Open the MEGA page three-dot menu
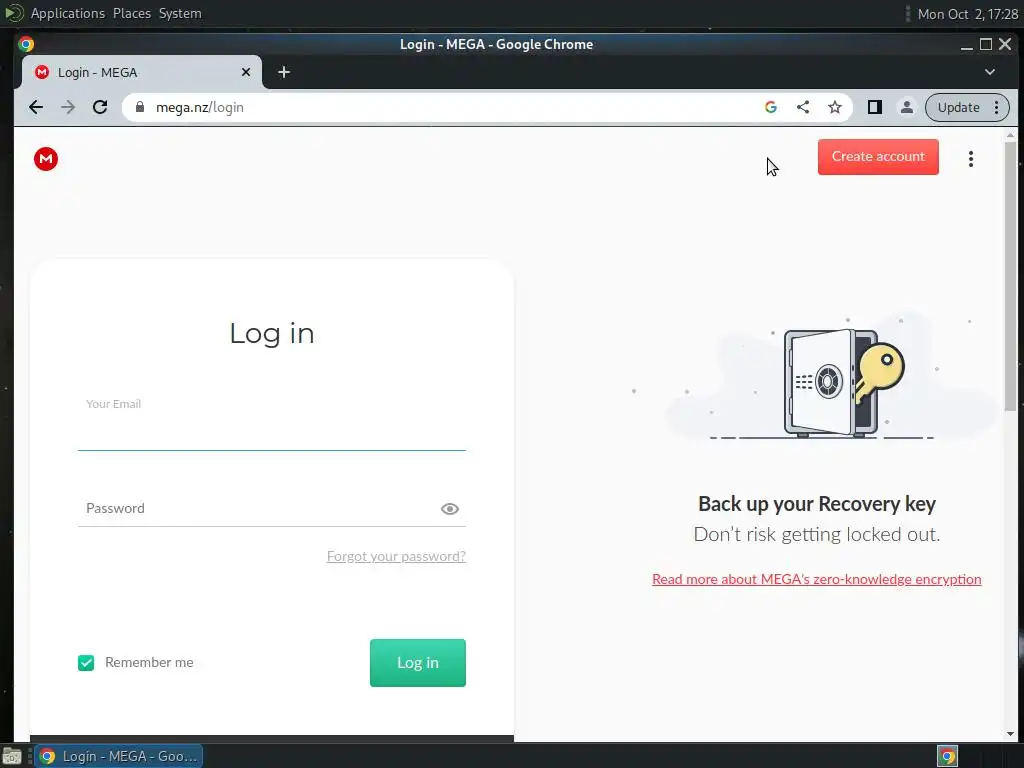This screenshot has width=1024, height=768. (x=970, y=159)
